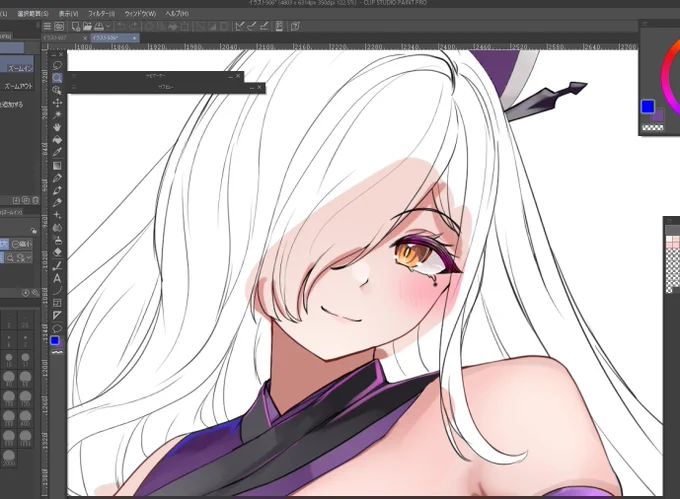Collapse the tool palette minimize bar

(55, 55)
